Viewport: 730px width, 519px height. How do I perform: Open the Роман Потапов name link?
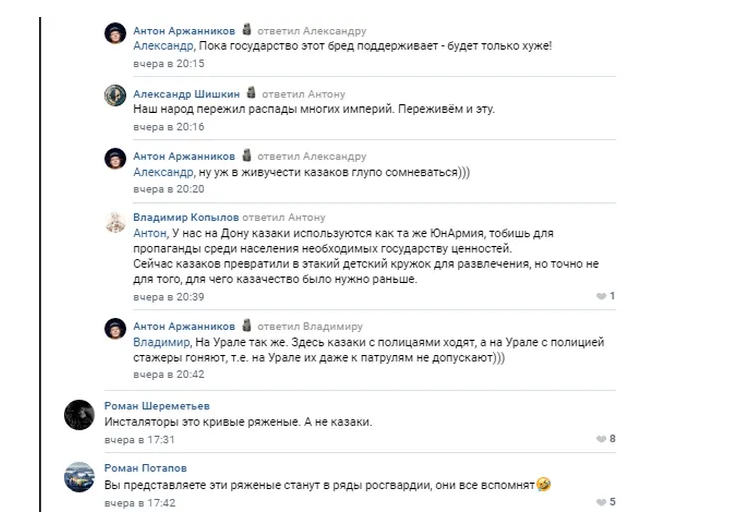145,468
